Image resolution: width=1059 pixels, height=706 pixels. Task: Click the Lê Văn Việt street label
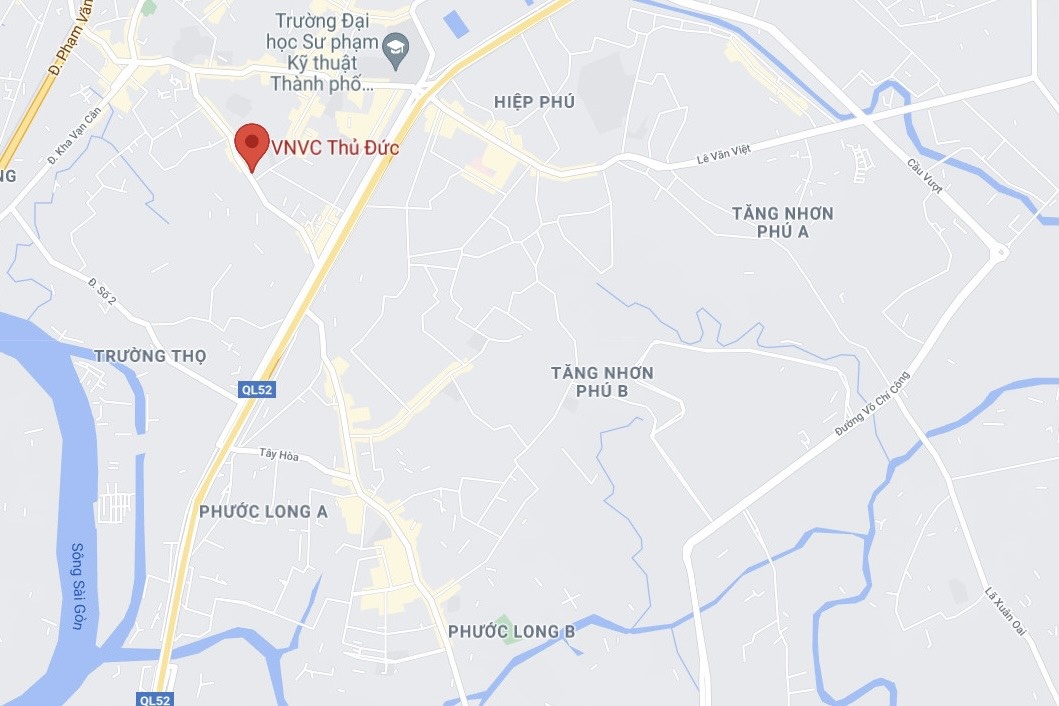(x=724, y=155)
